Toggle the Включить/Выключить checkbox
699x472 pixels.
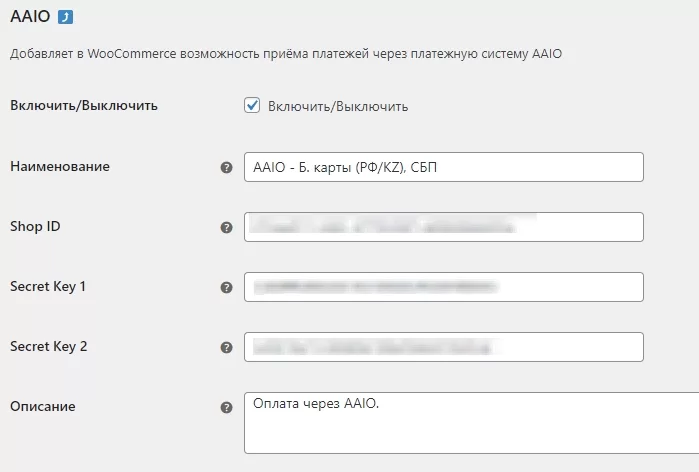(x=252, y=105)
